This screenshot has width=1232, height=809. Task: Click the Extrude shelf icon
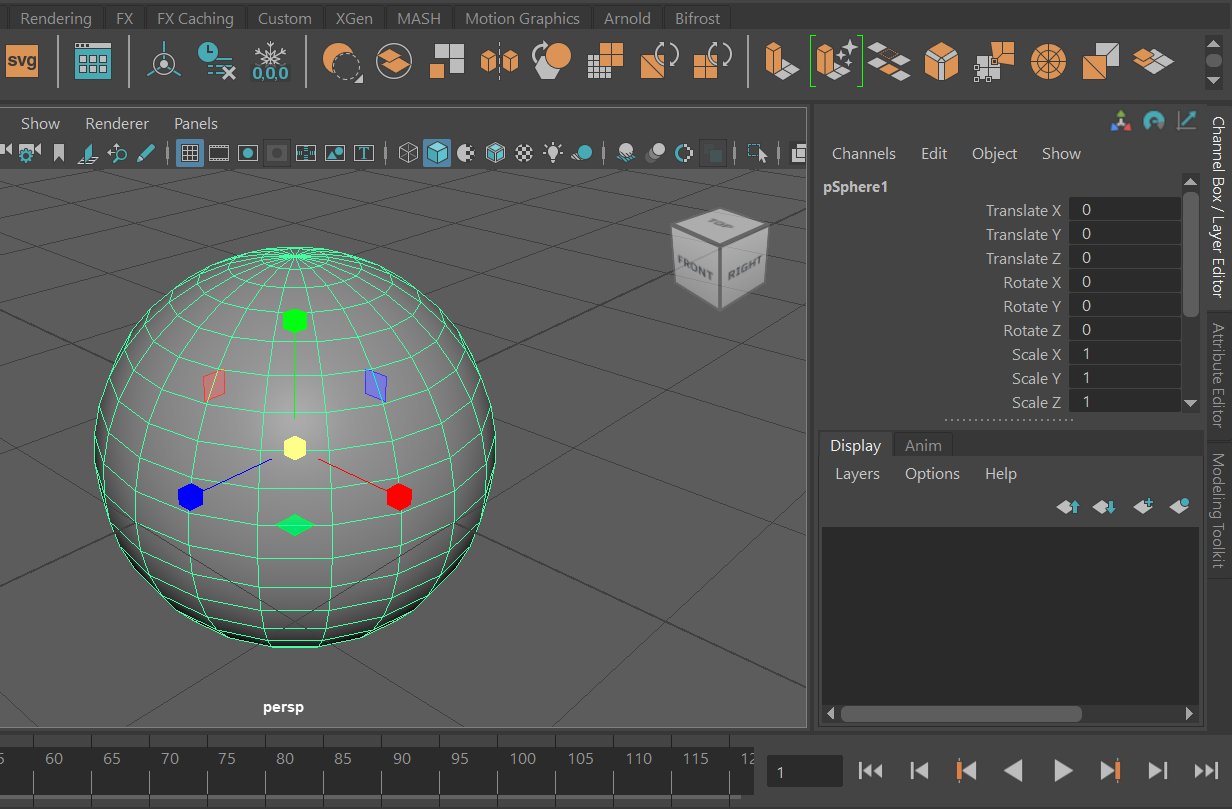click(x=781, y=61)
